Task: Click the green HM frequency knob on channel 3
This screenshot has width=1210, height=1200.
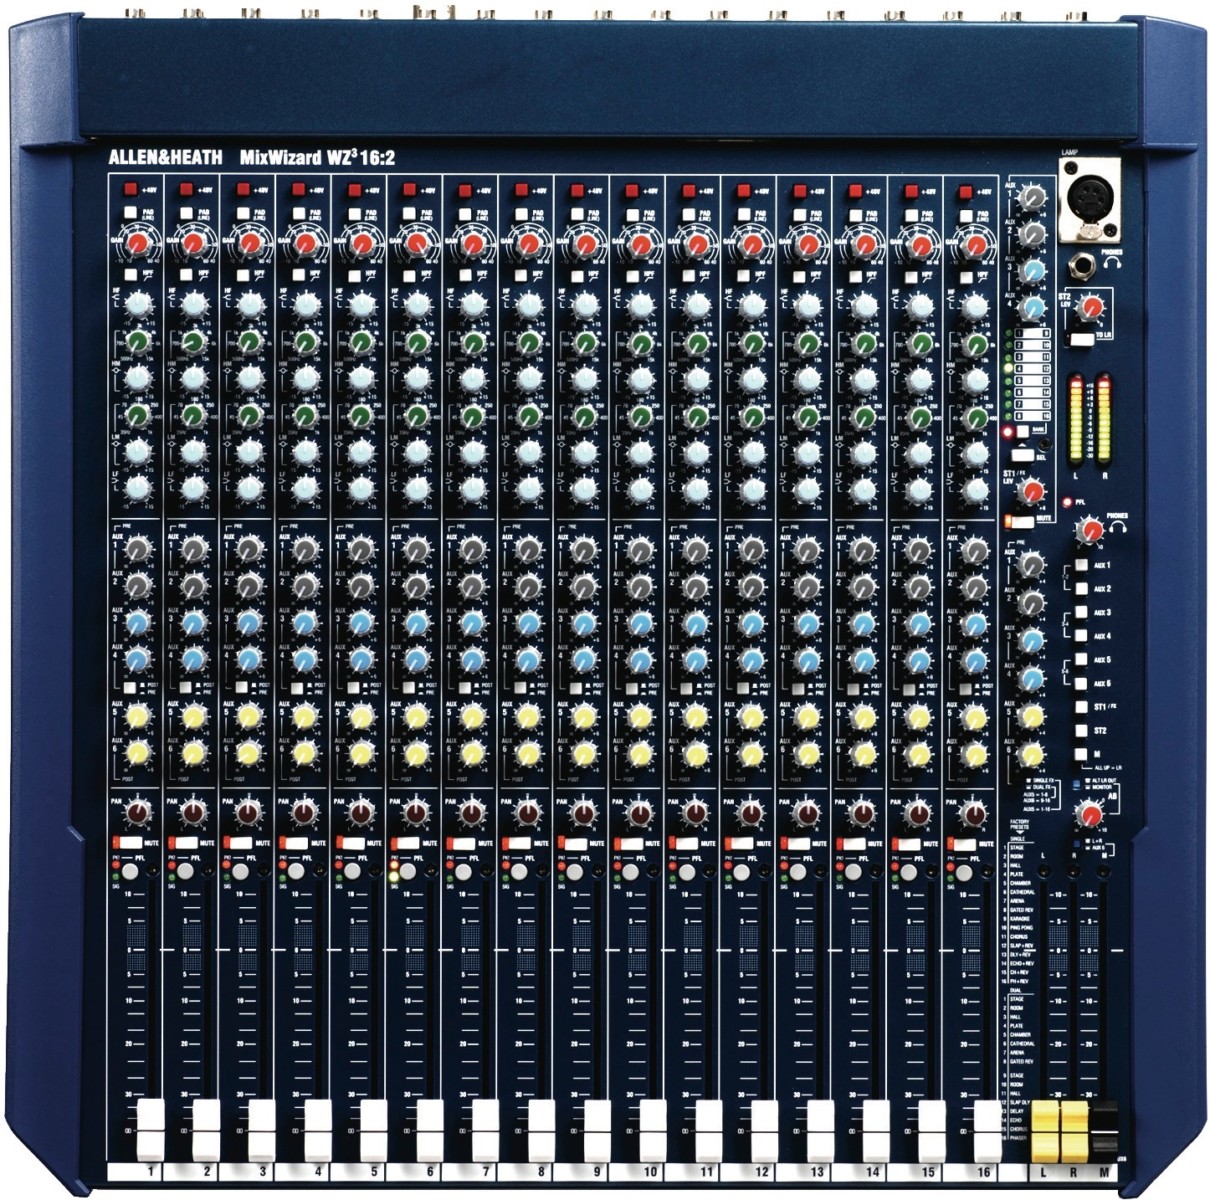Action: coord(251,343)
